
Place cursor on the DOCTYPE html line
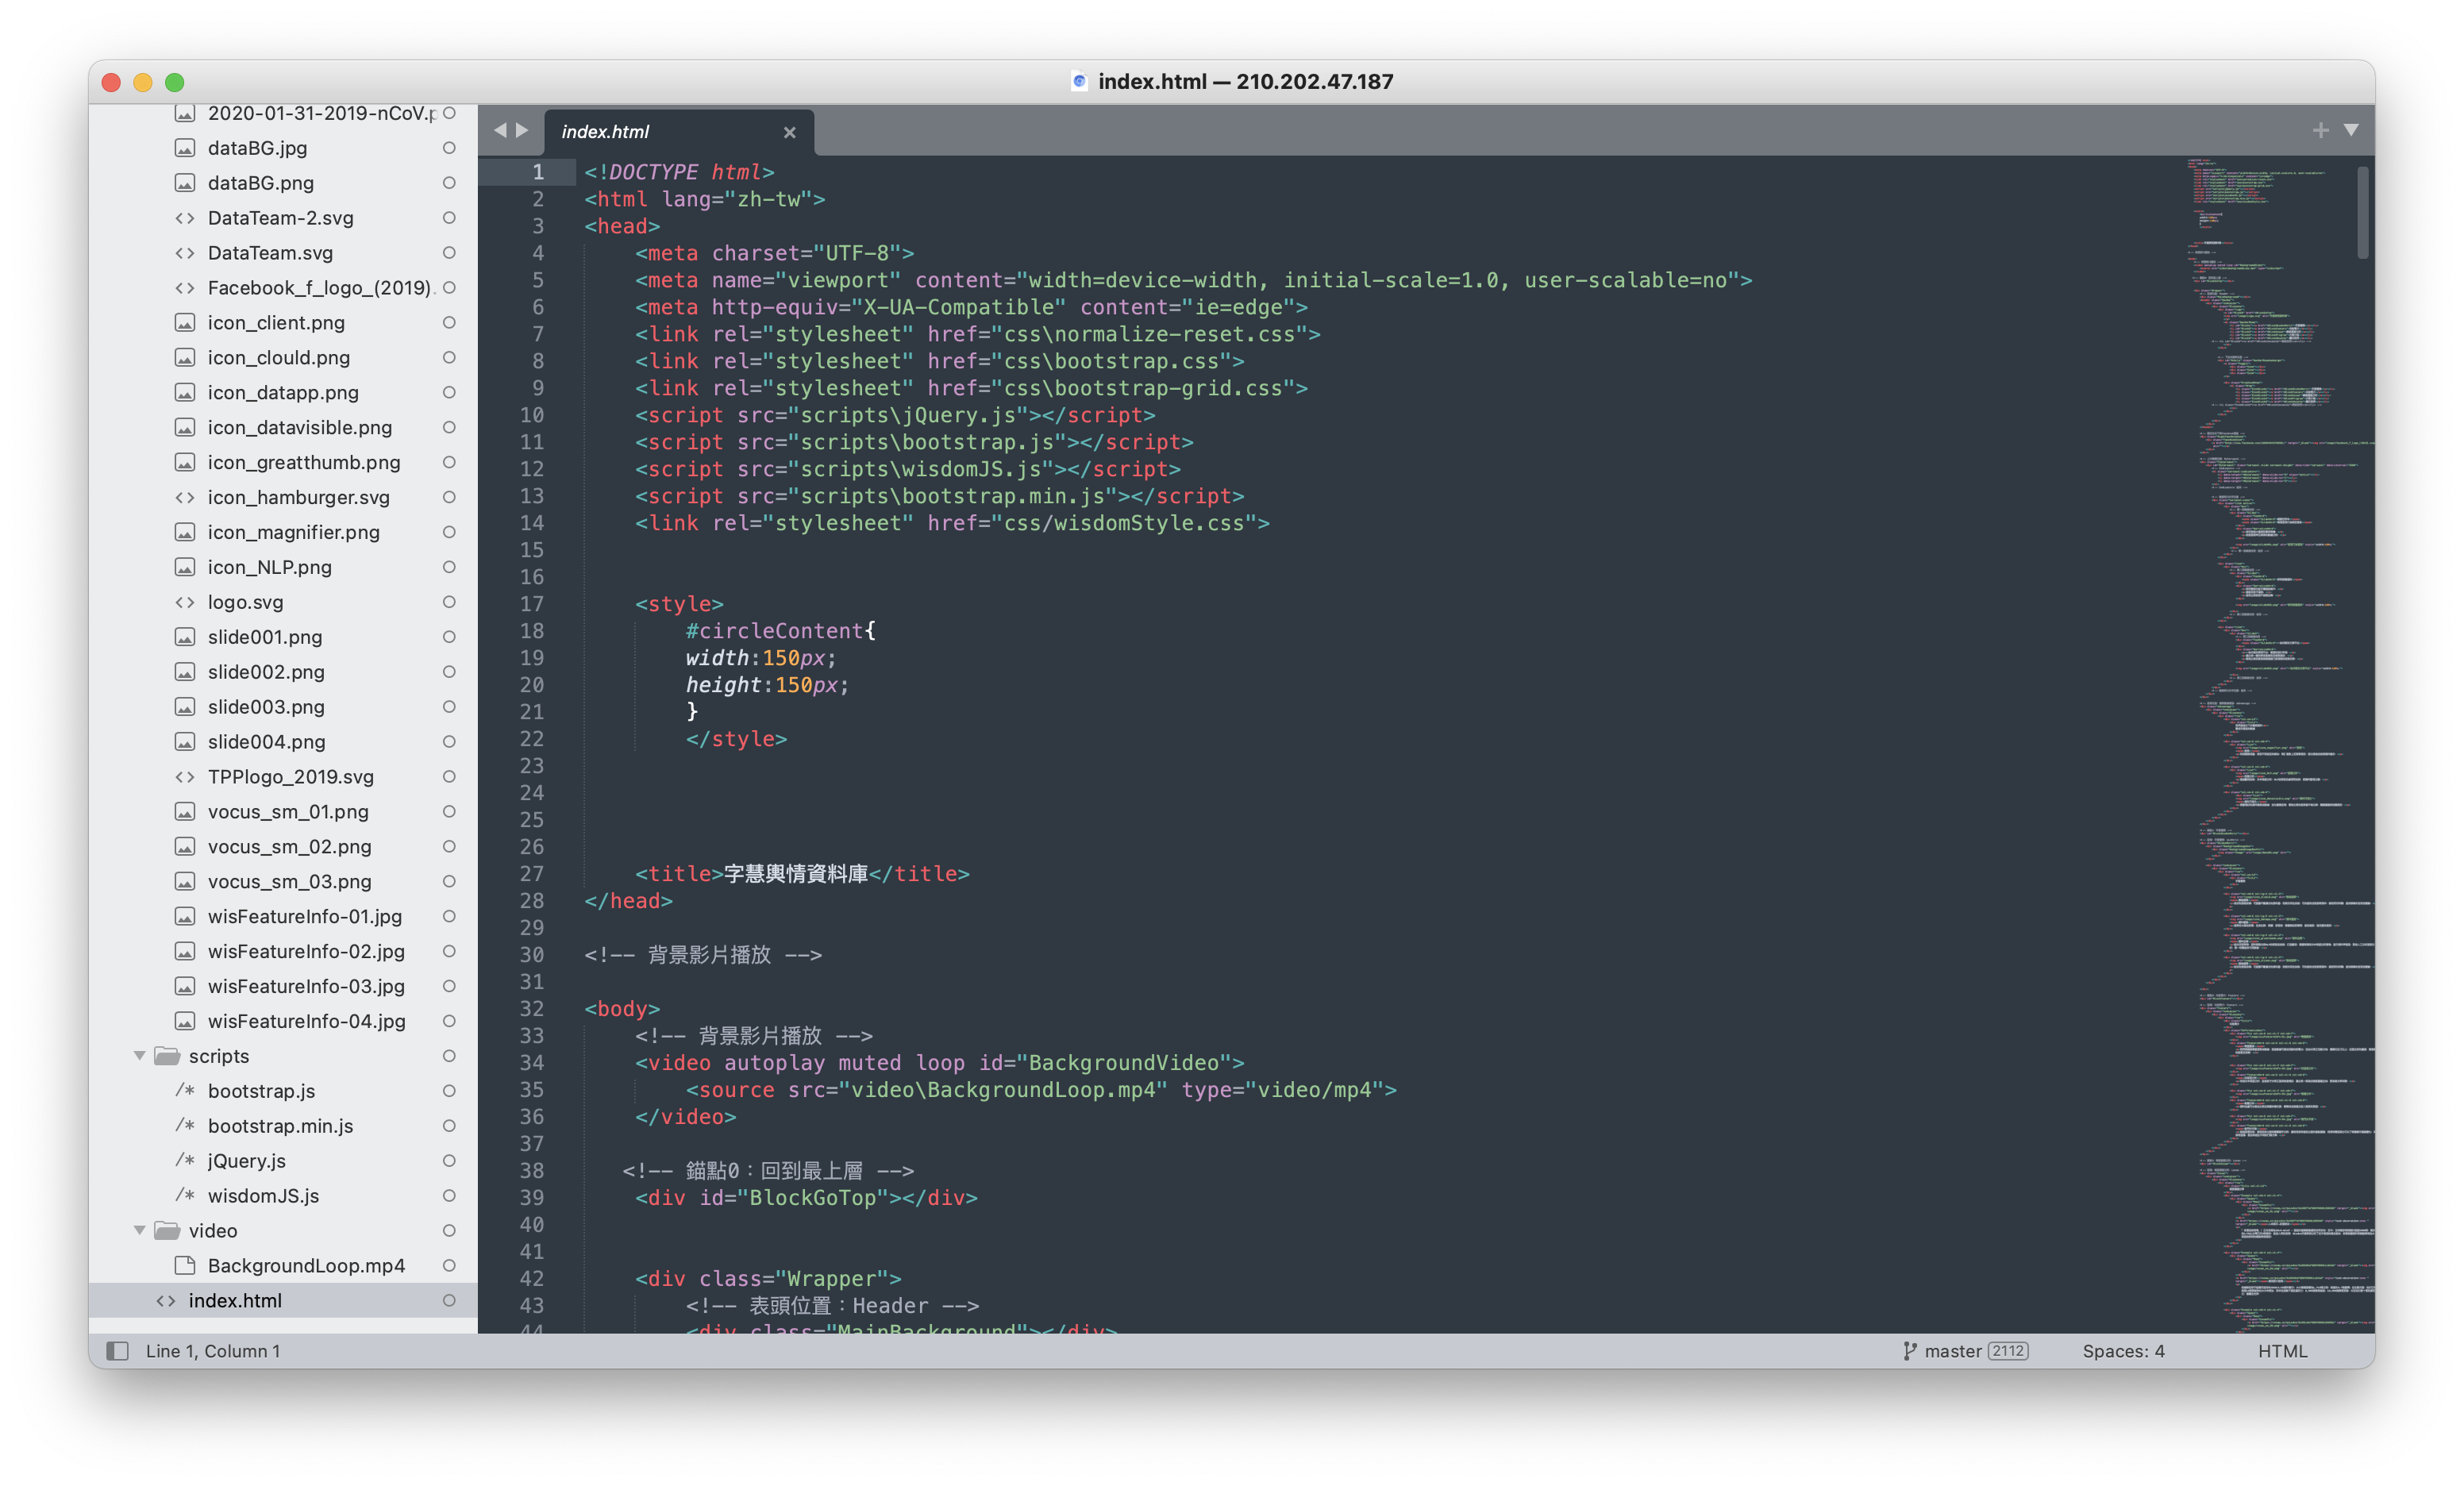click(x=679, y=172)
